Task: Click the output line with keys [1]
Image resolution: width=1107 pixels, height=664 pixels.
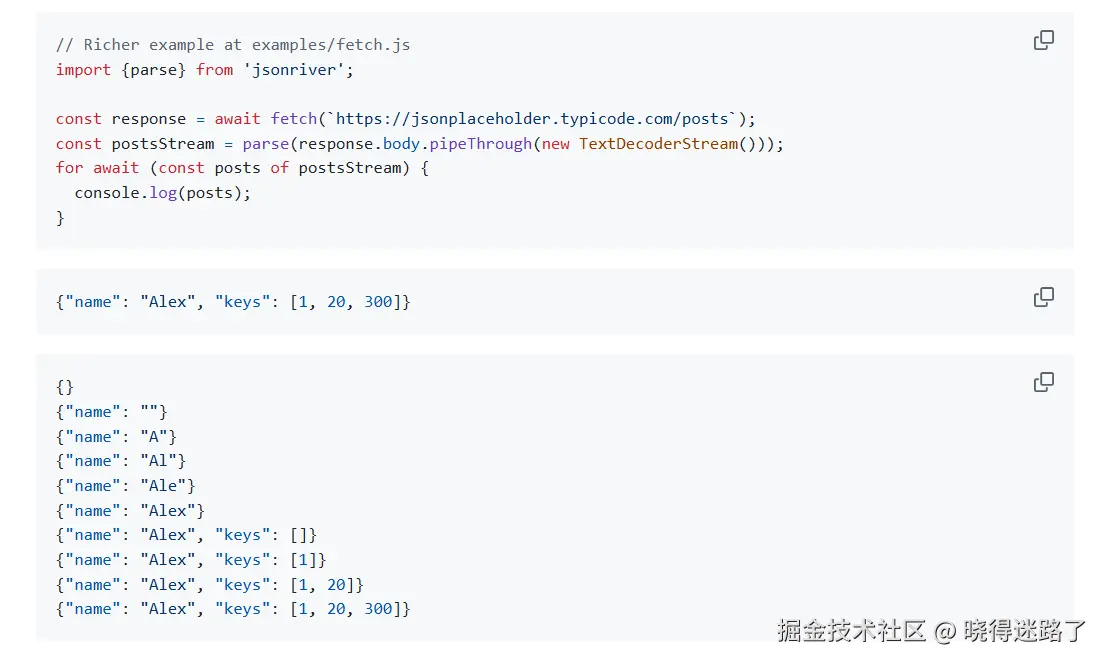Action: (191, 560)
